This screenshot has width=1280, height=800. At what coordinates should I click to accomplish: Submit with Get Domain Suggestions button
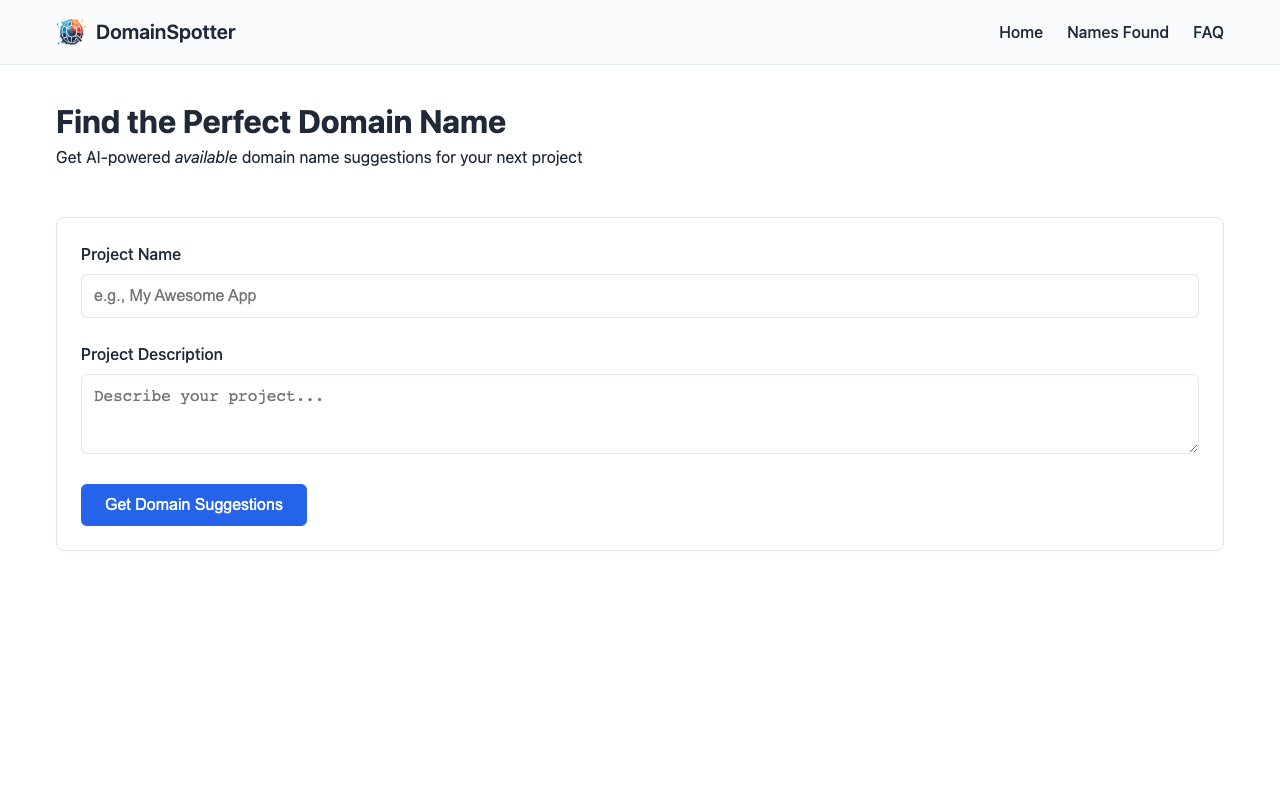click(x=194, y=505)
